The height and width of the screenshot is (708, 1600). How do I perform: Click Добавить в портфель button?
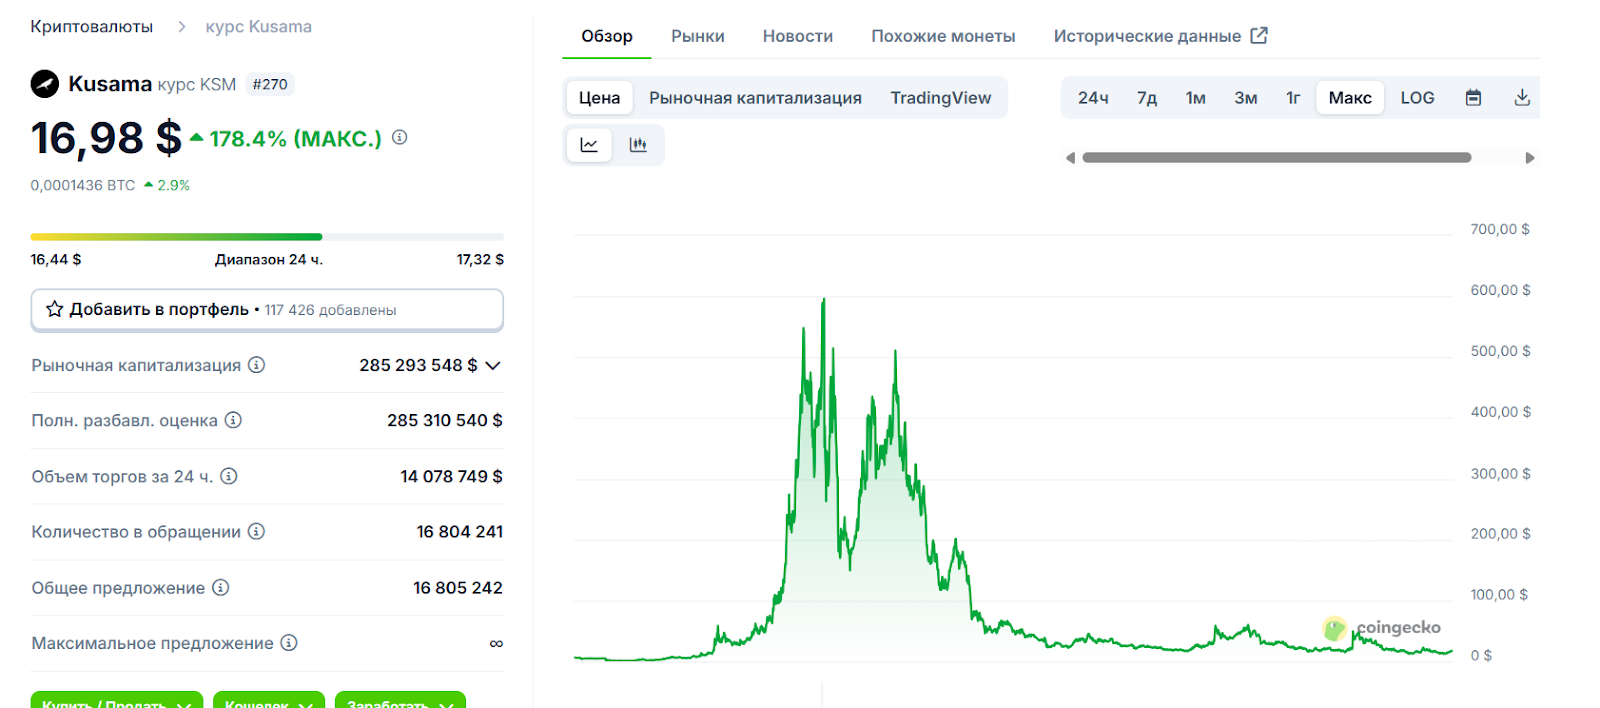point(267,310)
